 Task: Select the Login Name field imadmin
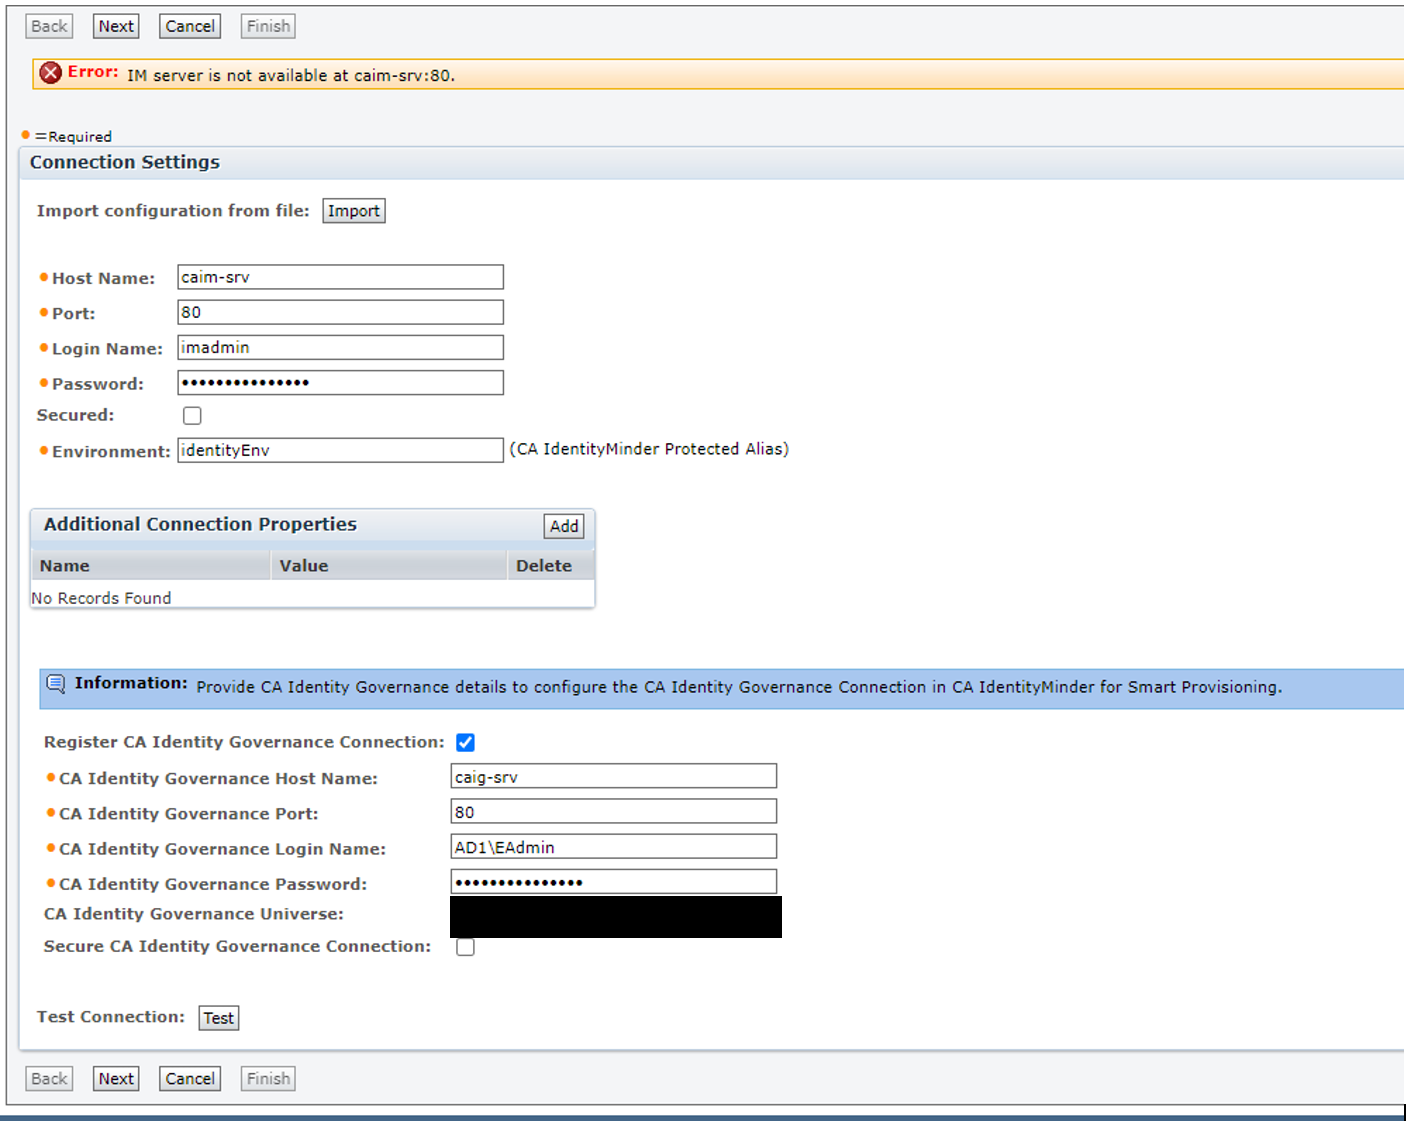pyautogui.click(x=340, y=347)
